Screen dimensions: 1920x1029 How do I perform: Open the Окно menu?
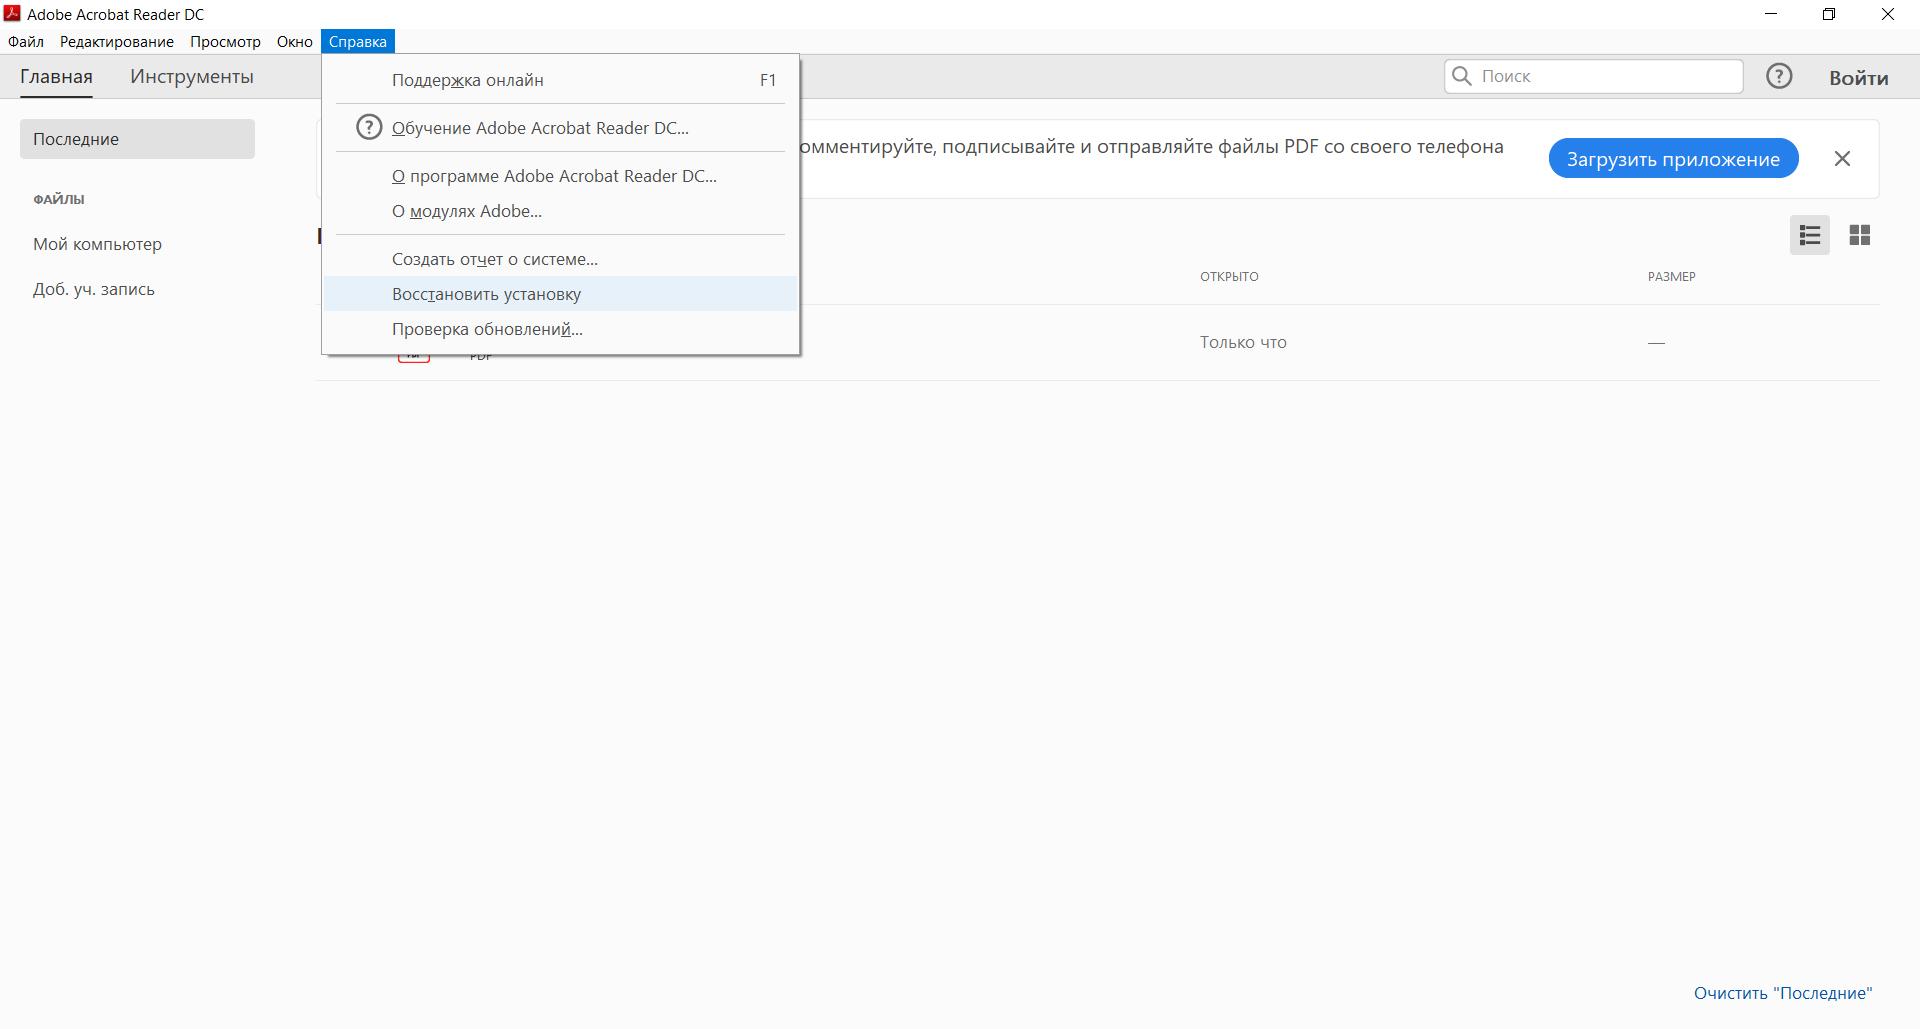(295, 42)
